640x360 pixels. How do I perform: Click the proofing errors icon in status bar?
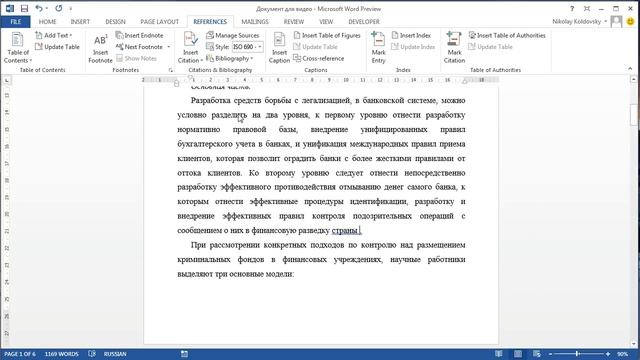click(x=92, y=354)
